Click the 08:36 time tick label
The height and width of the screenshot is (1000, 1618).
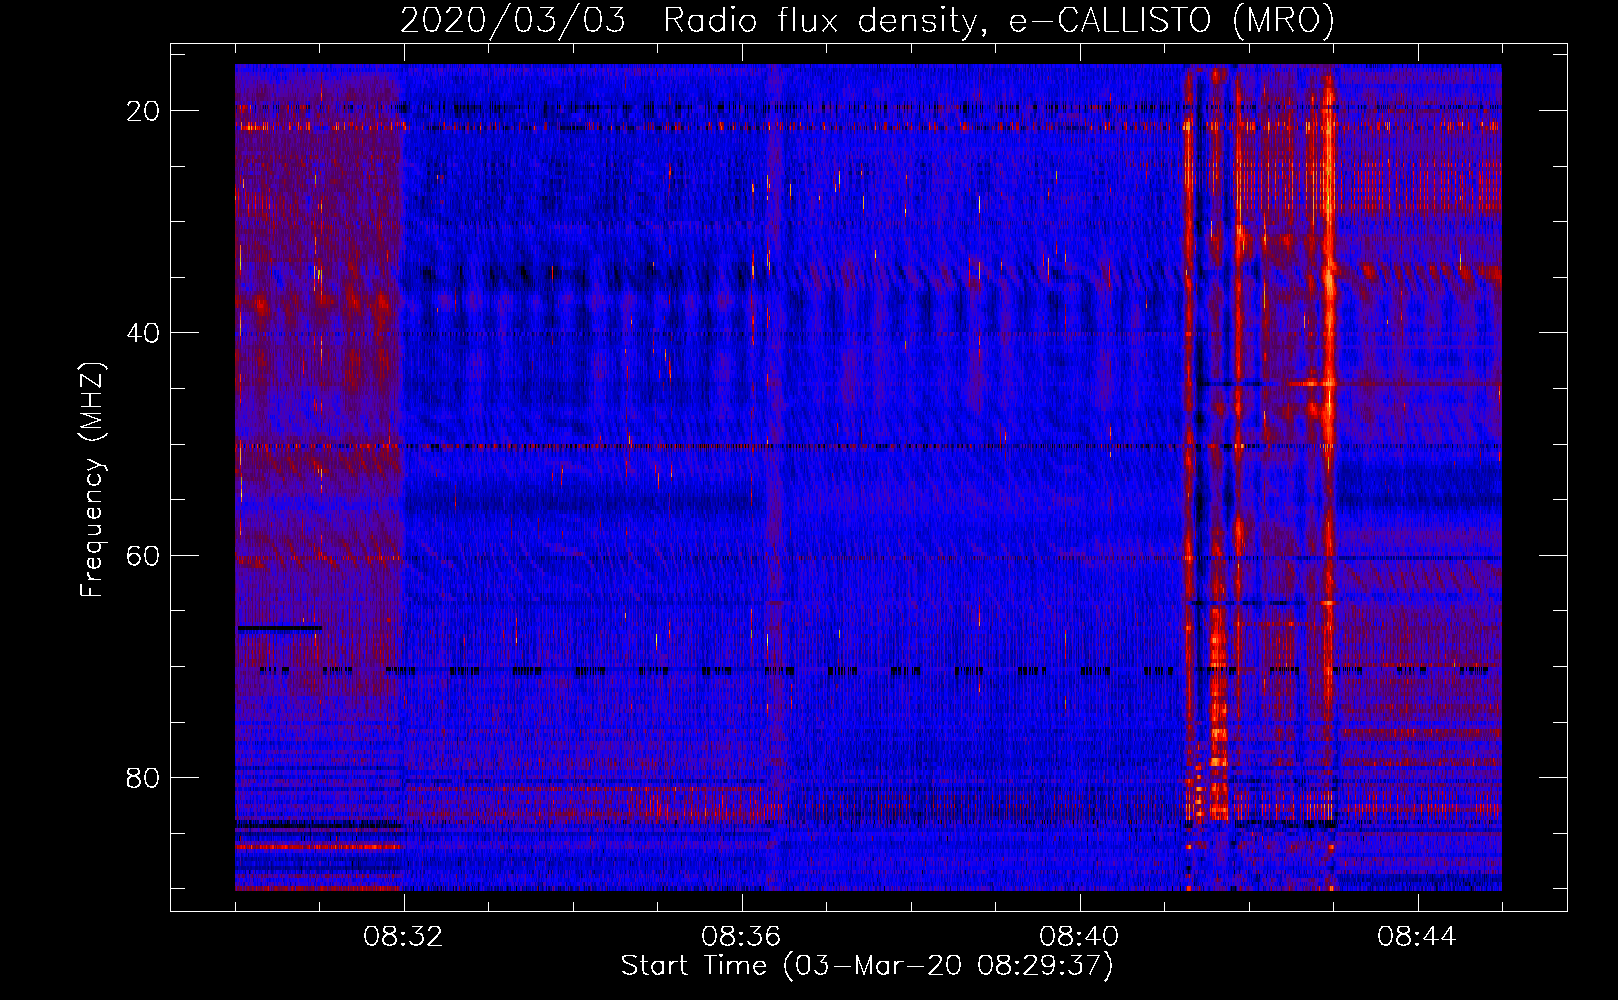pos(742,937)
